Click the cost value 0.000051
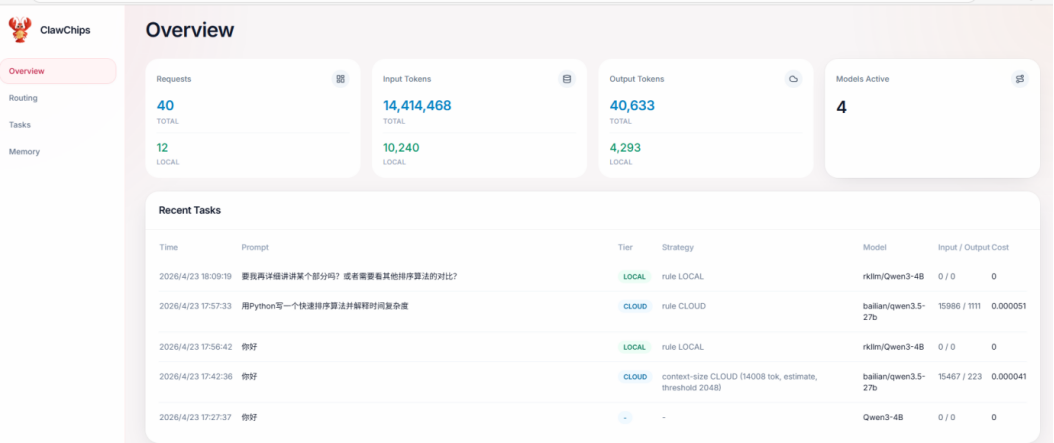This screenshot has width=1054, height=443. coord(1008,306)
